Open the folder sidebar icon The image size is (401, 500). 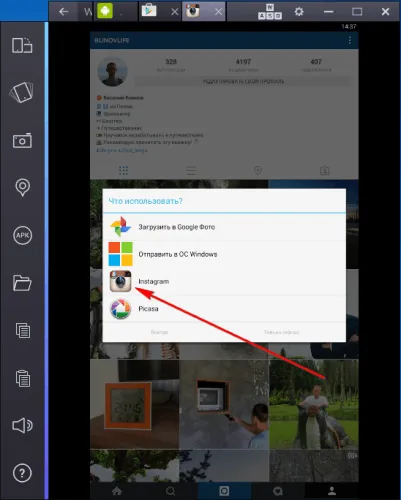coord(22,283)
